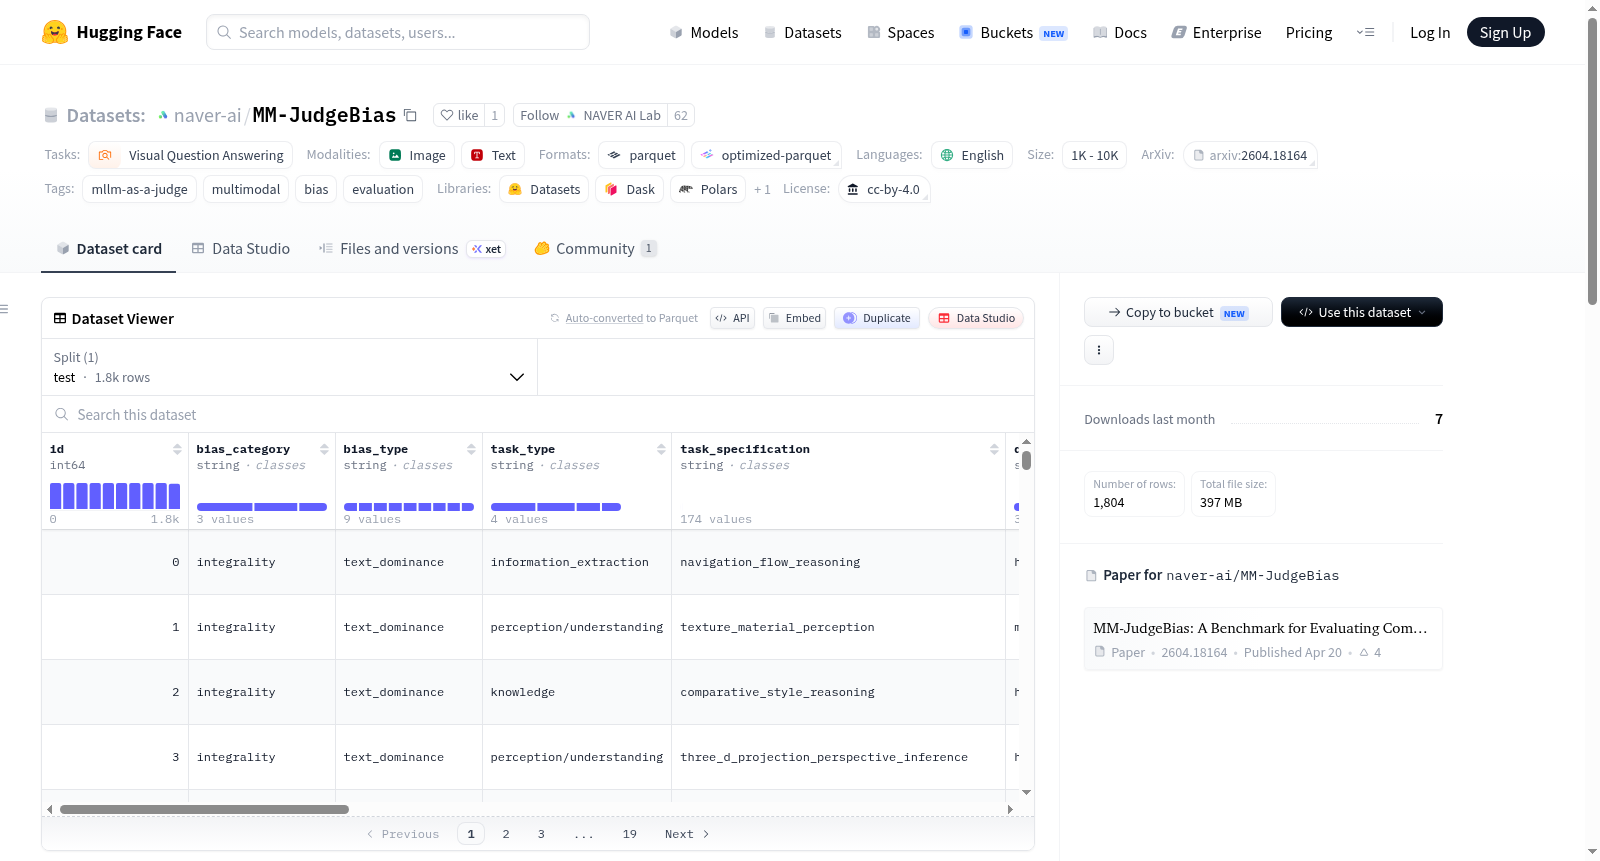Viewport: 1600px width, 861px height.
Task: Click the horizontal table scrollbar
Action: (x=204, y=809)
